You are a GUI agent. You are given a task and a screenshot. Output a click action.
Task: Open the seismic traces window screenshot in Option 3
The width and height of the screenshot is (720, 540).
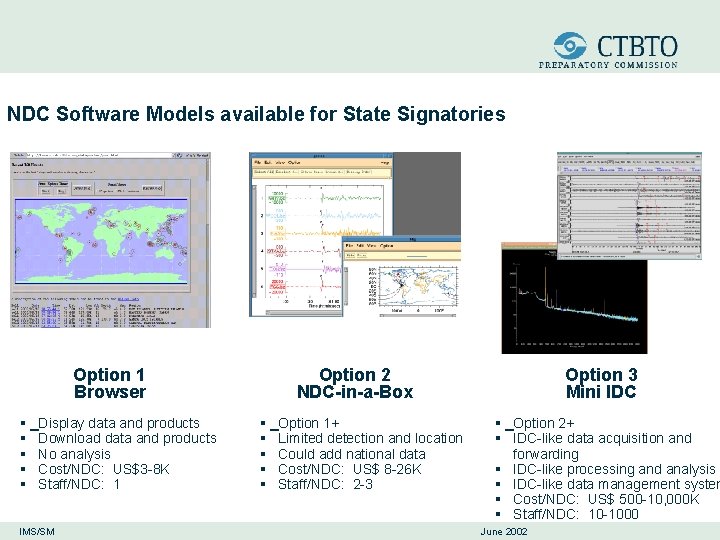[x=629, y=206]
